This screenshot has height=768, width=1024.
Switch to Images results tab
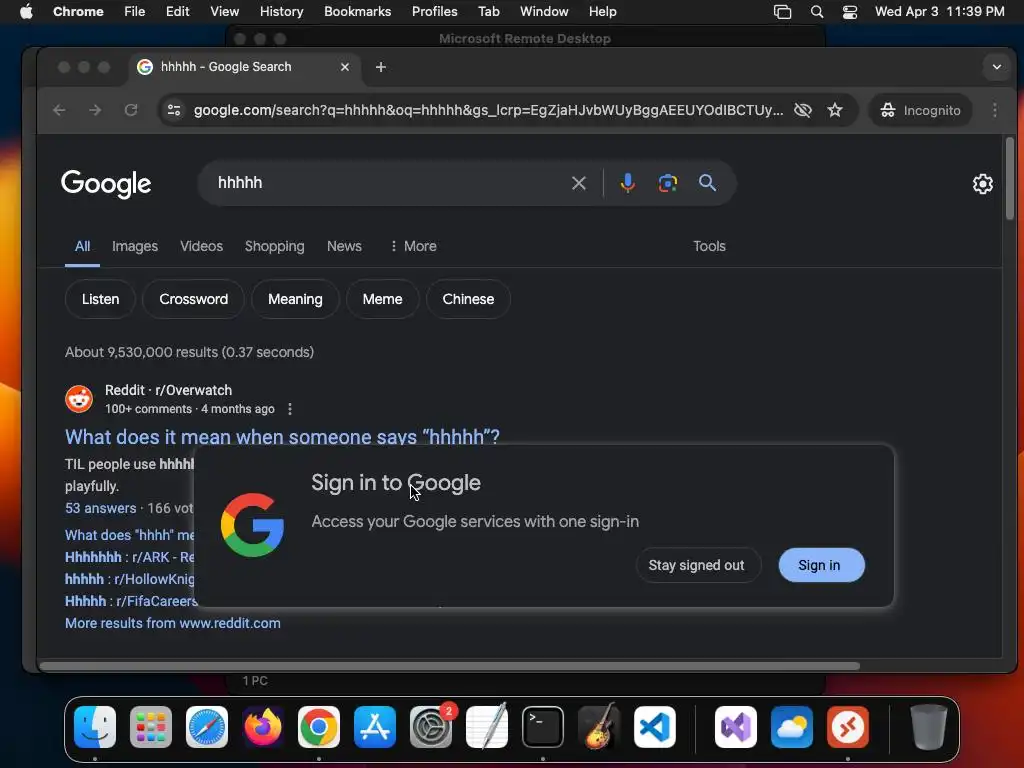[x=135, y=246]
